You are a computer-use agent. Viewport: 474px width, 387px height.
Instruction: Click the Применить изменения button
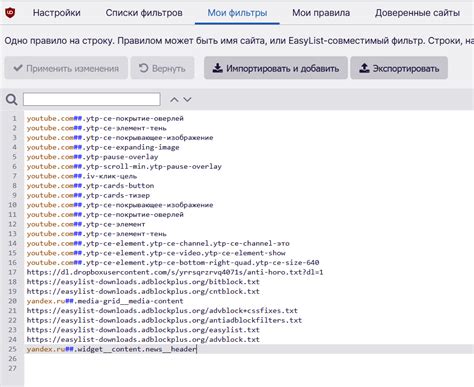[x=66, y=68]
